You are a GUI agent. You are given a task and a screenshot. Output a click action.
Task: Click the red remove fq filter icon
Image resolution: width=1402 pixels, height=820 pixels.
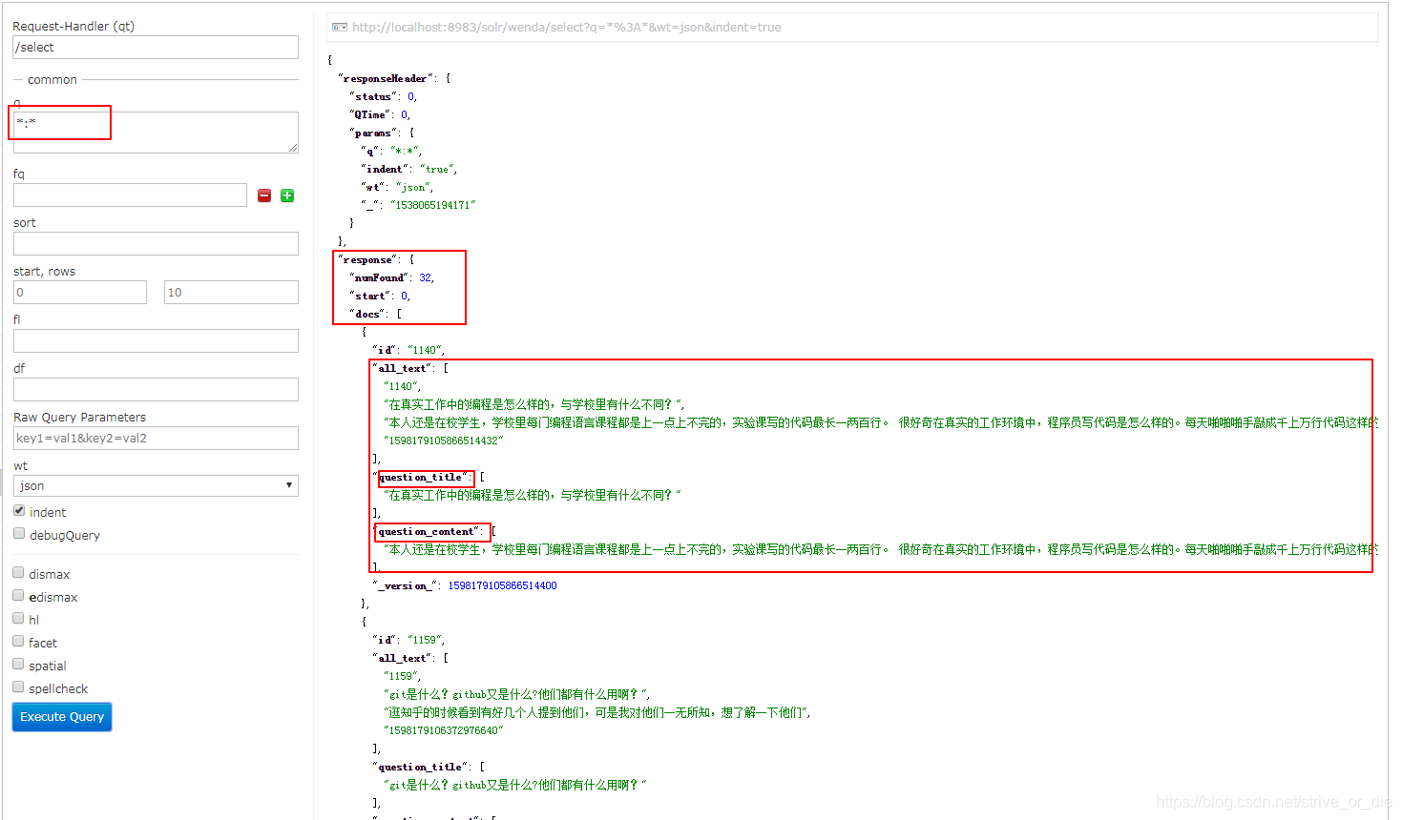coord(264,195)
